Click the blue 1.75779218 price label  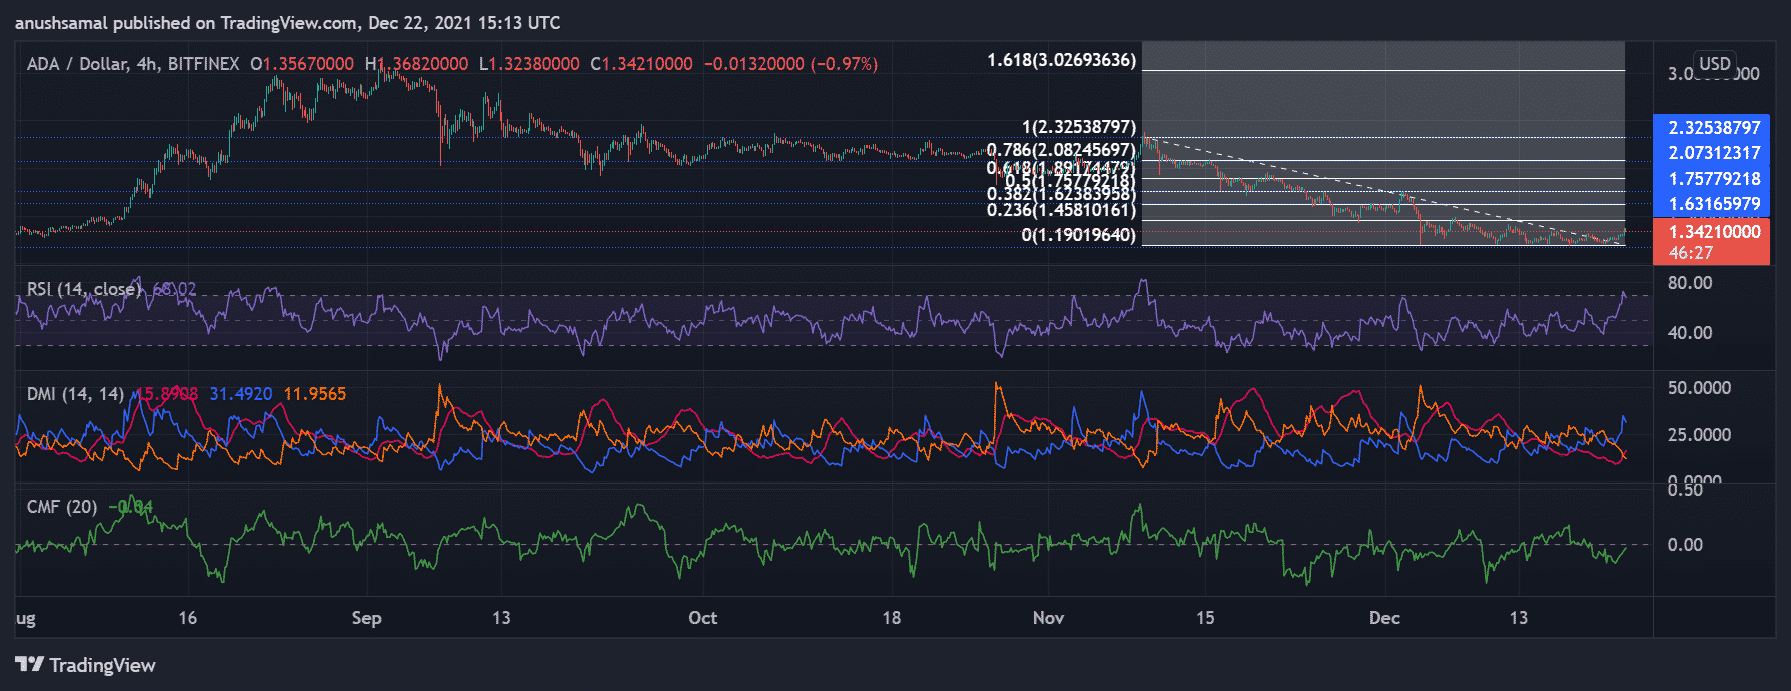1713,179
